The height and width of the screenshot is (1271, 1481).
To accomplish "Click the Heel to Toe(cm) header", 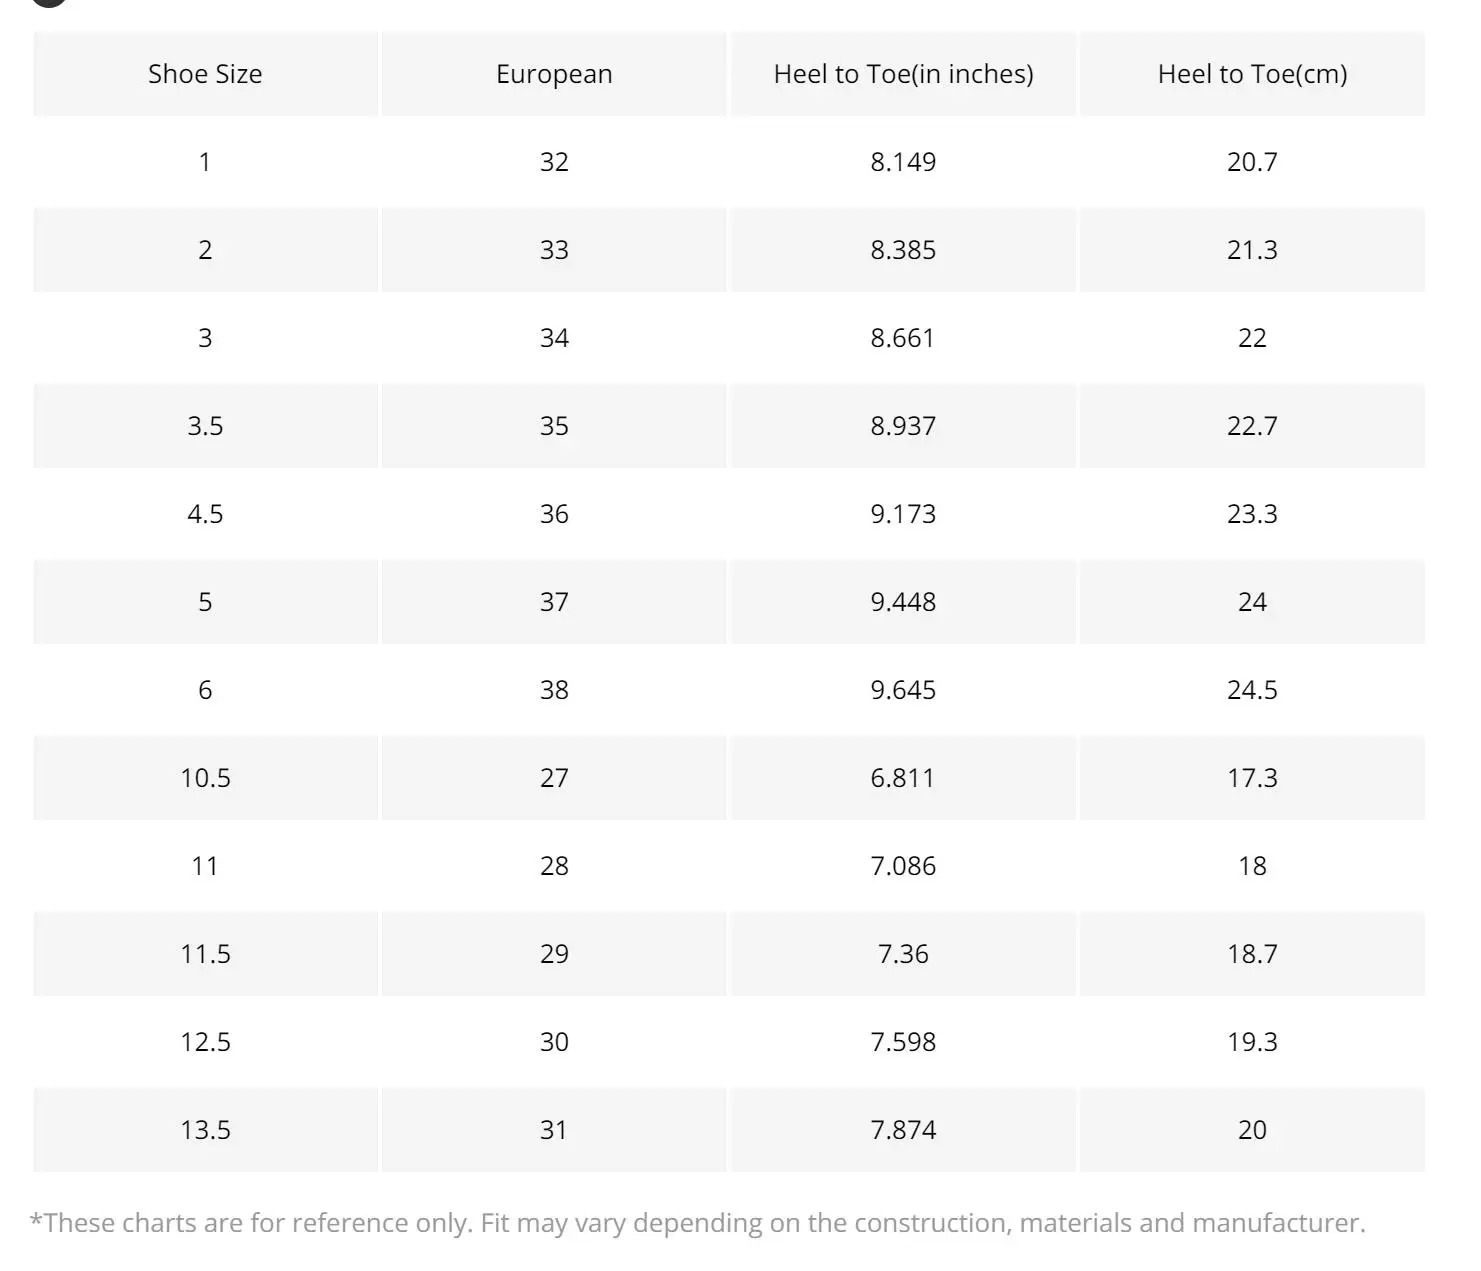I will click(1252, 74).
